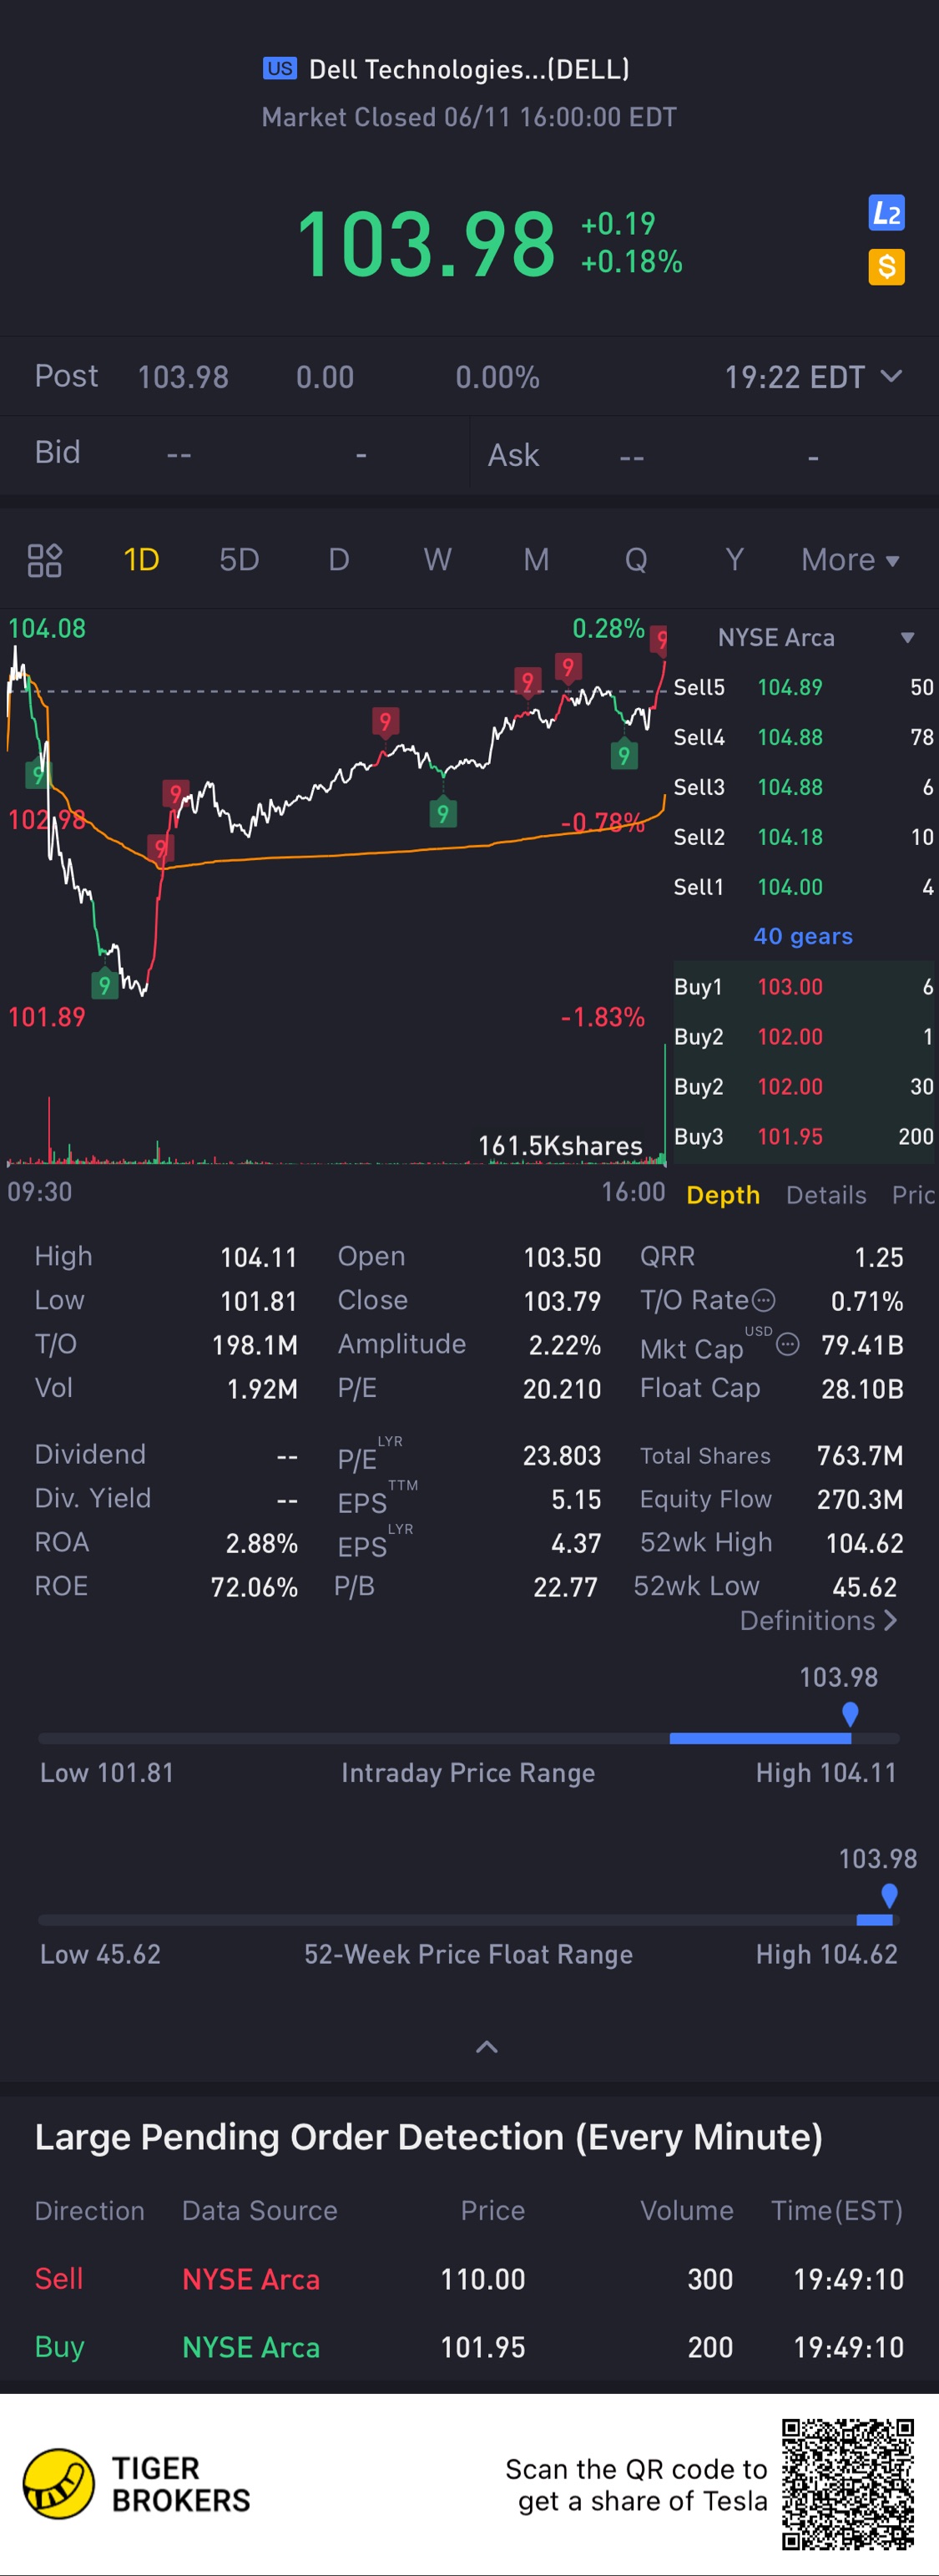Tap the Tesla share QR code
This screenshot has height=2576, width=939.
coord(848,2484)
